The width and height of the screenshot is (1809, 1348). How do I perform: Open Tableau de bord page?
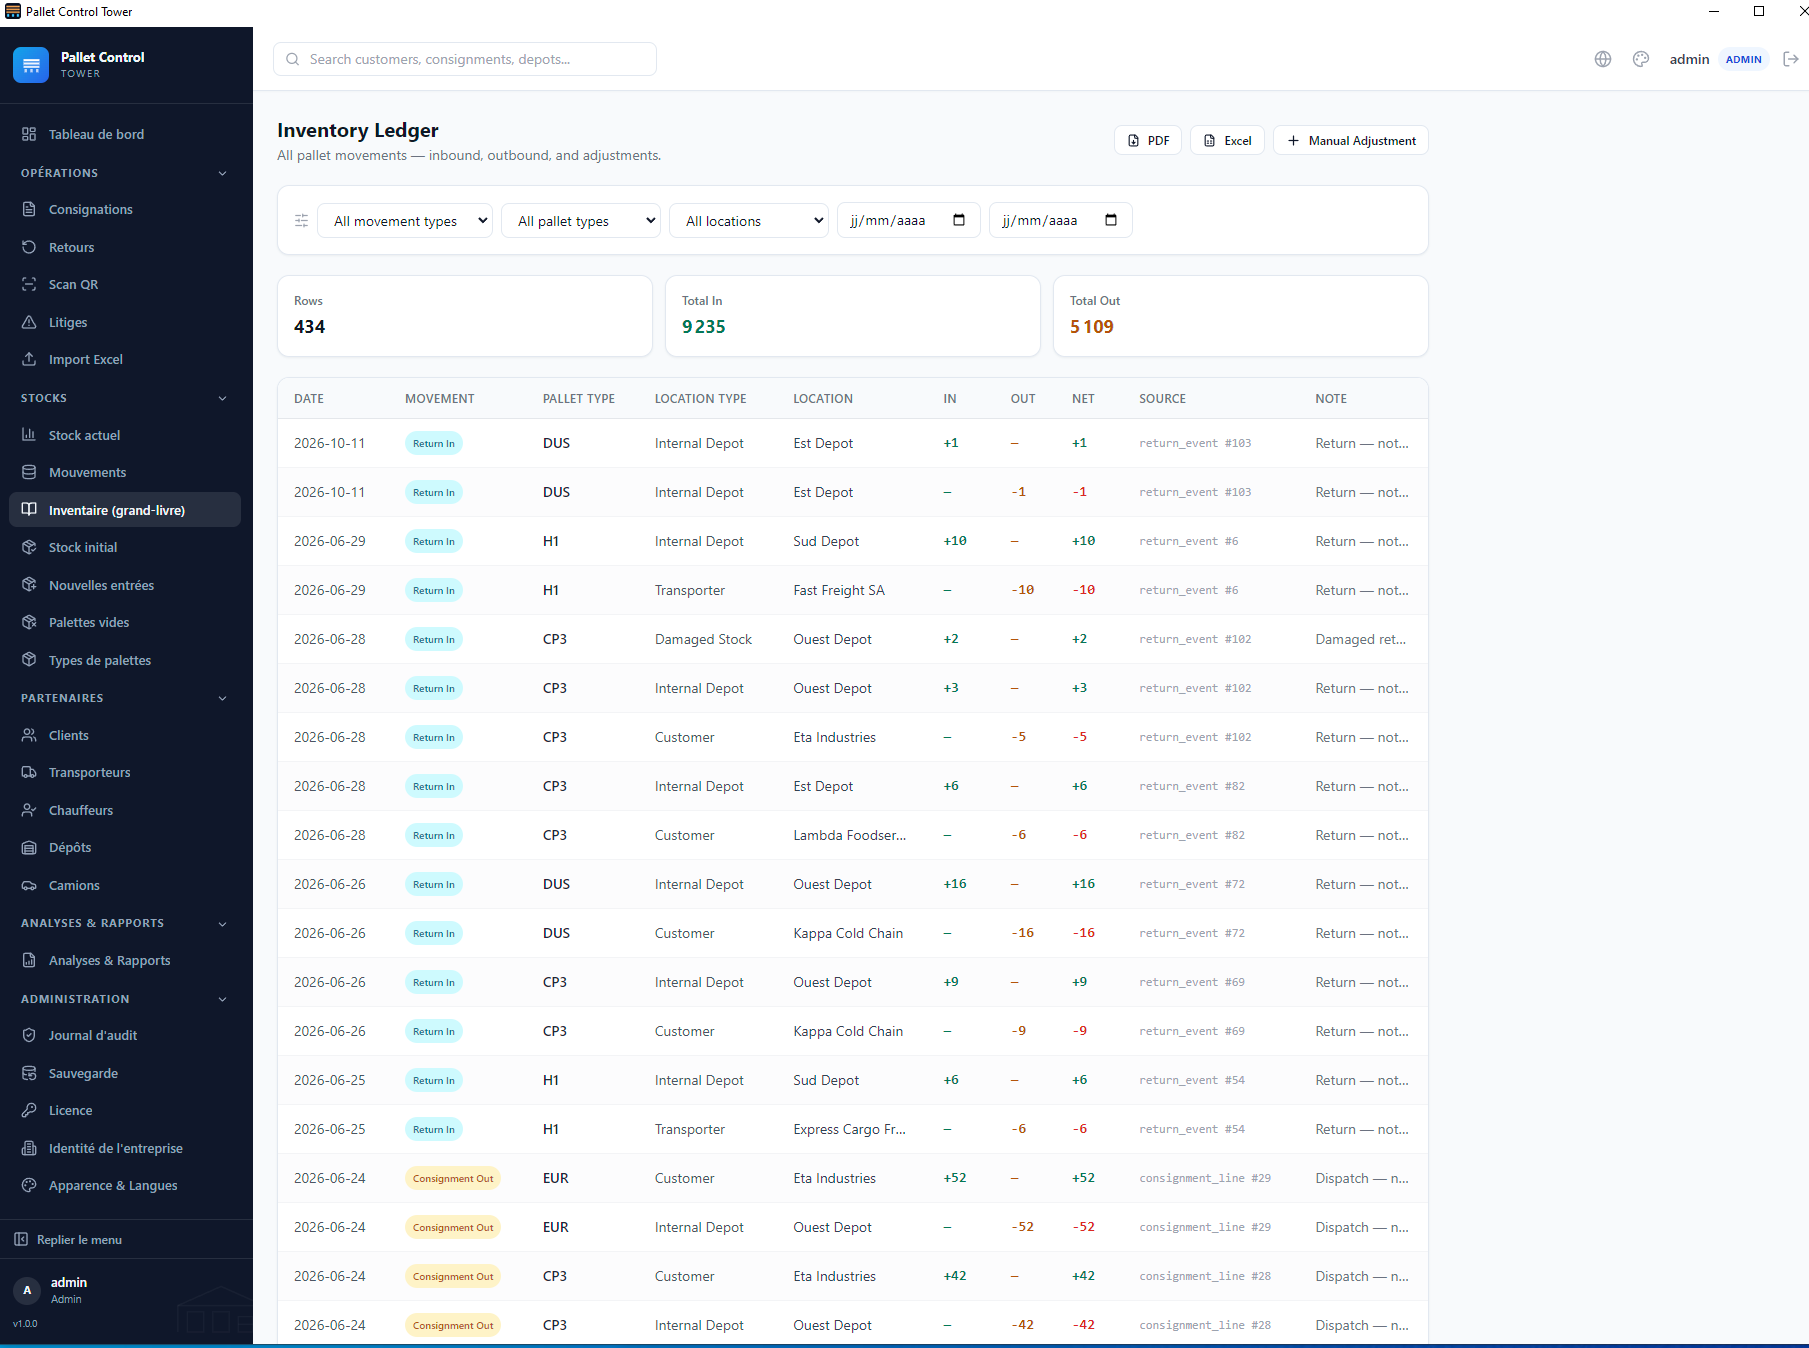(124, 134)
